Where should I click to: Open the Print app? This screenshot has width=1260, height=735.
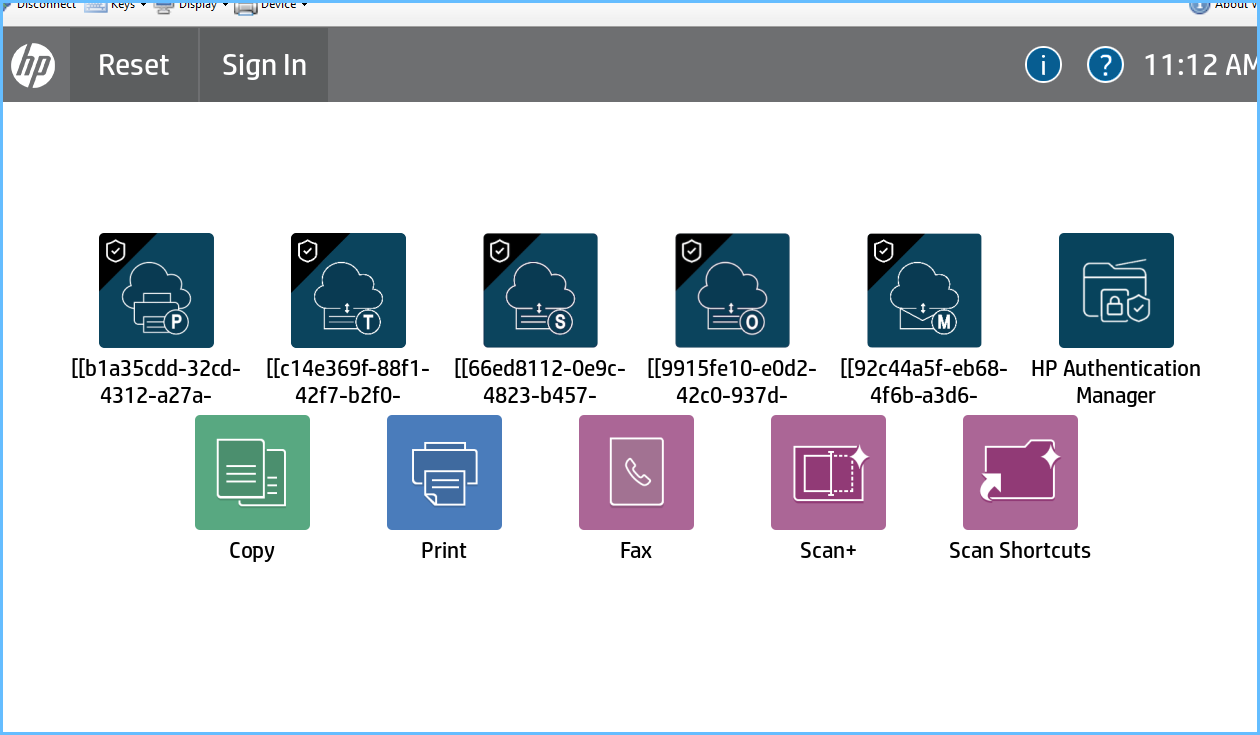pyautogui.click(x=444, y=472)
